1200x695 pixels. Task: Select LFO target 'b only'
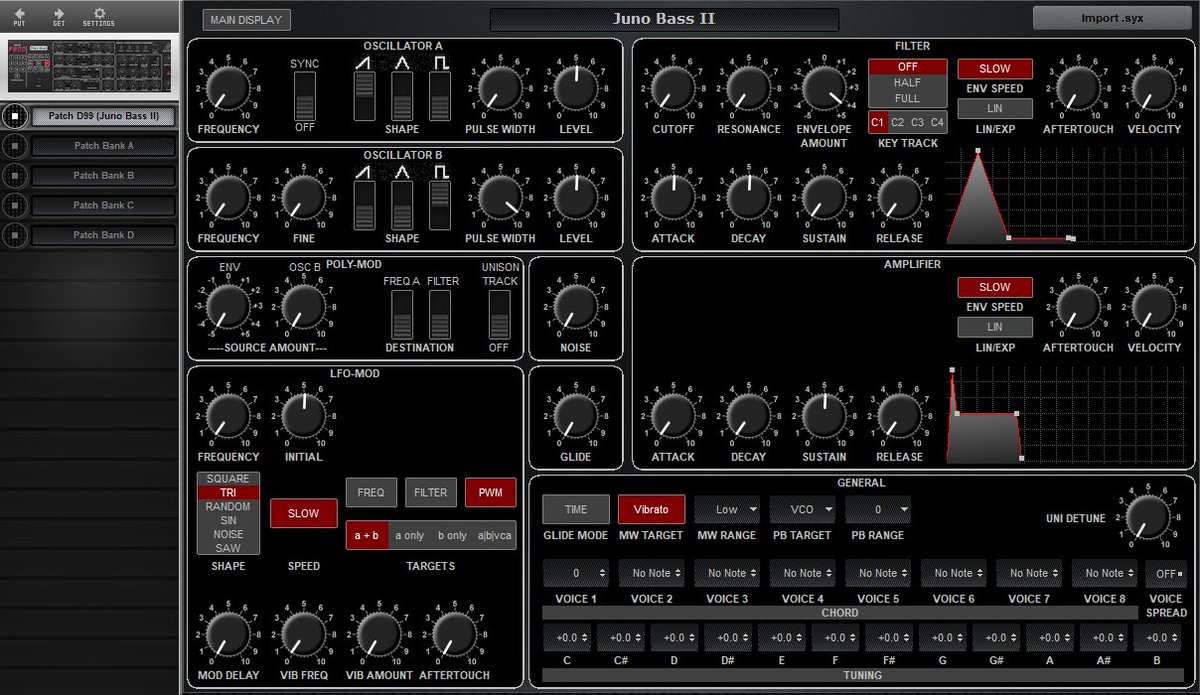(453, 535)
